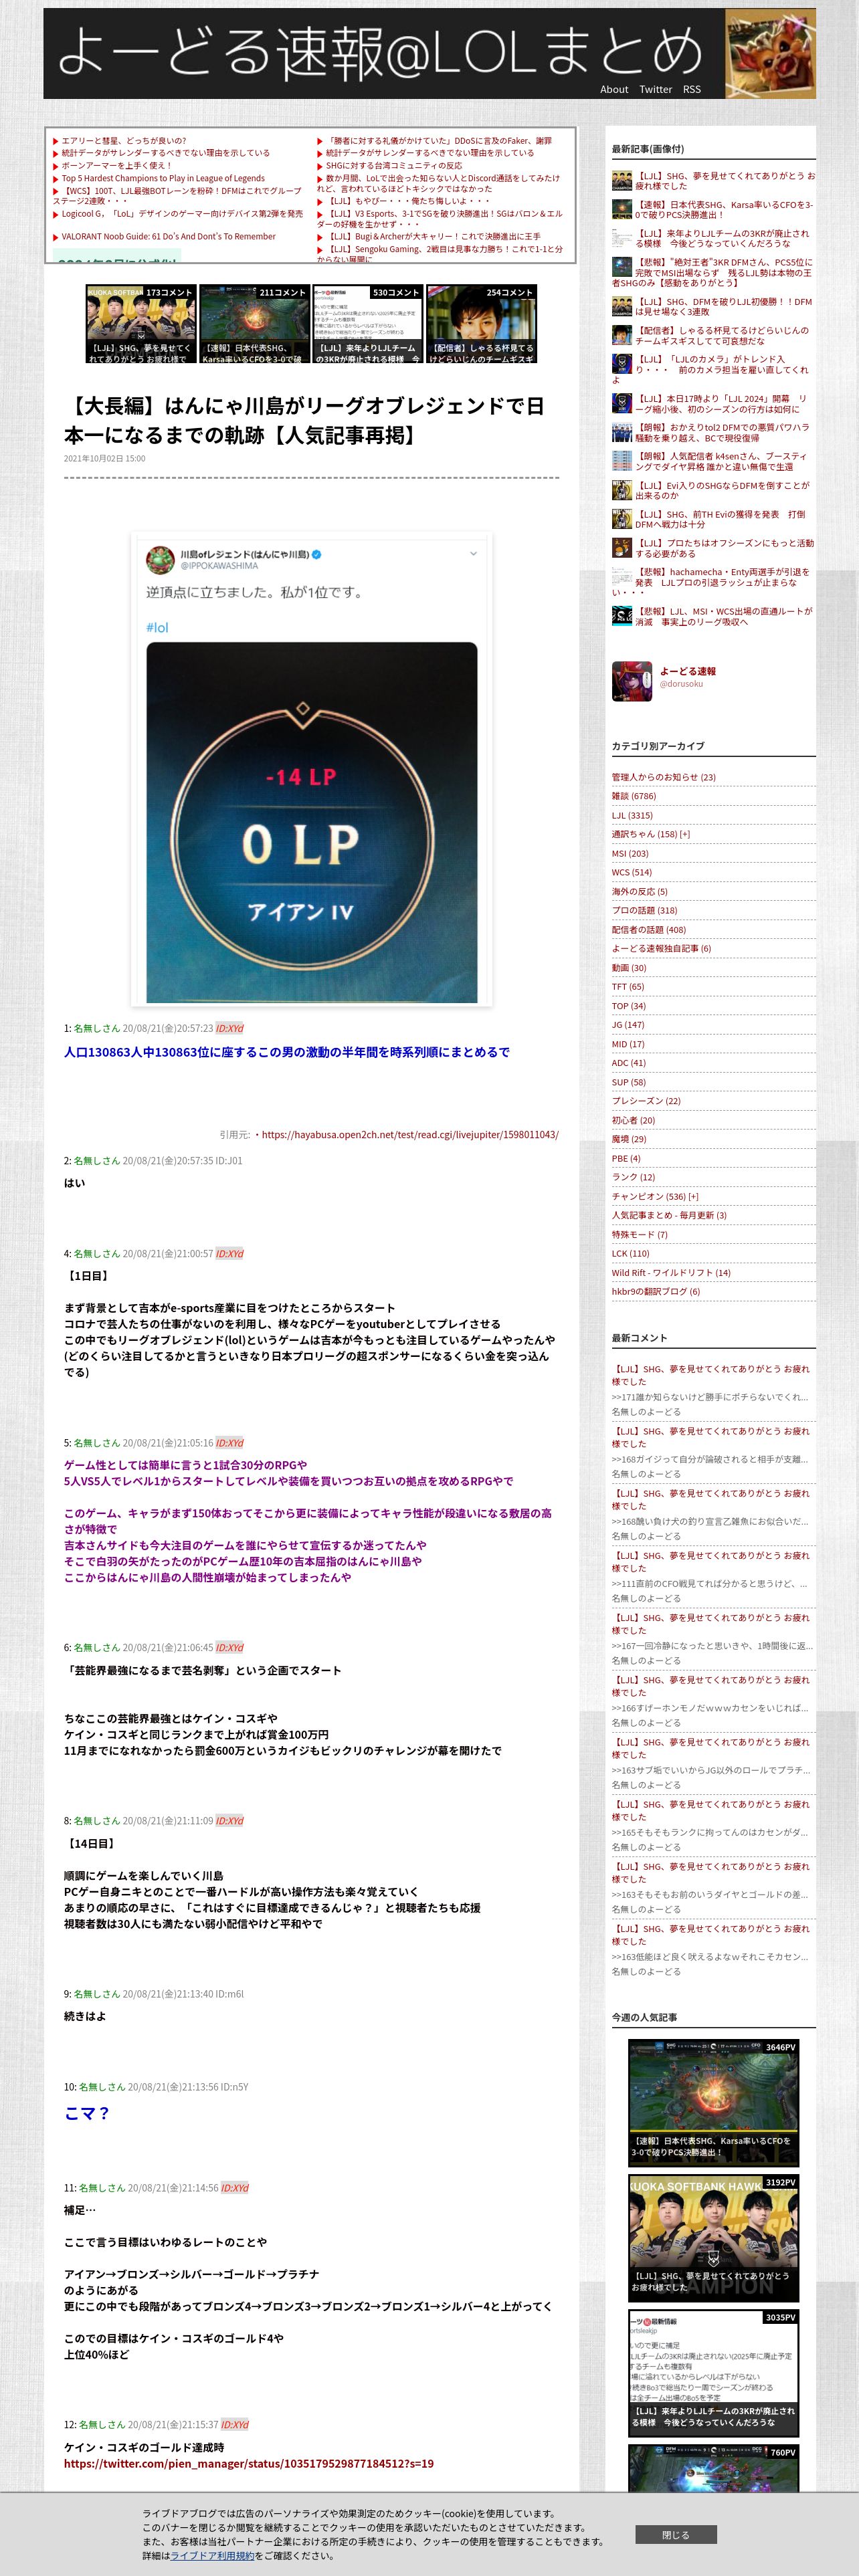Click the 閉じる cookie banner button

(676, 2534)
